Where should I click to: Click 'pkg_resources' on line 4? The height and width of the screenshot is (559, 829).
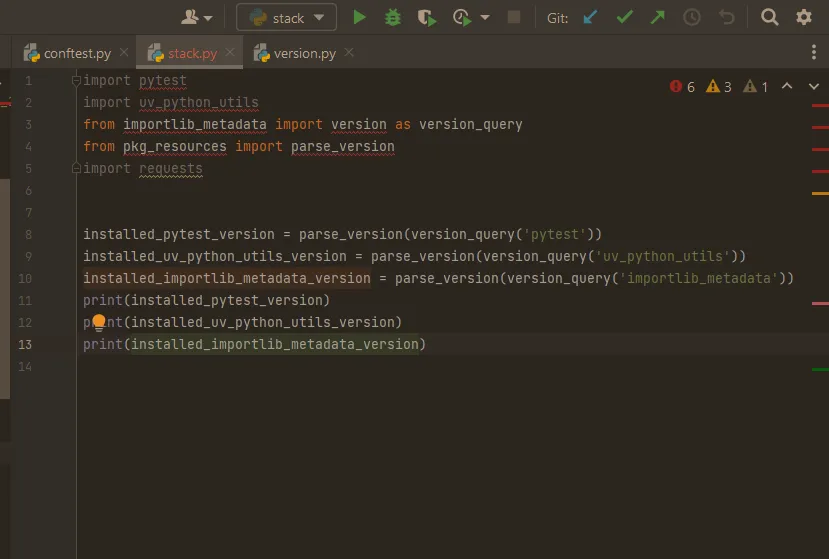click(174, 146)
